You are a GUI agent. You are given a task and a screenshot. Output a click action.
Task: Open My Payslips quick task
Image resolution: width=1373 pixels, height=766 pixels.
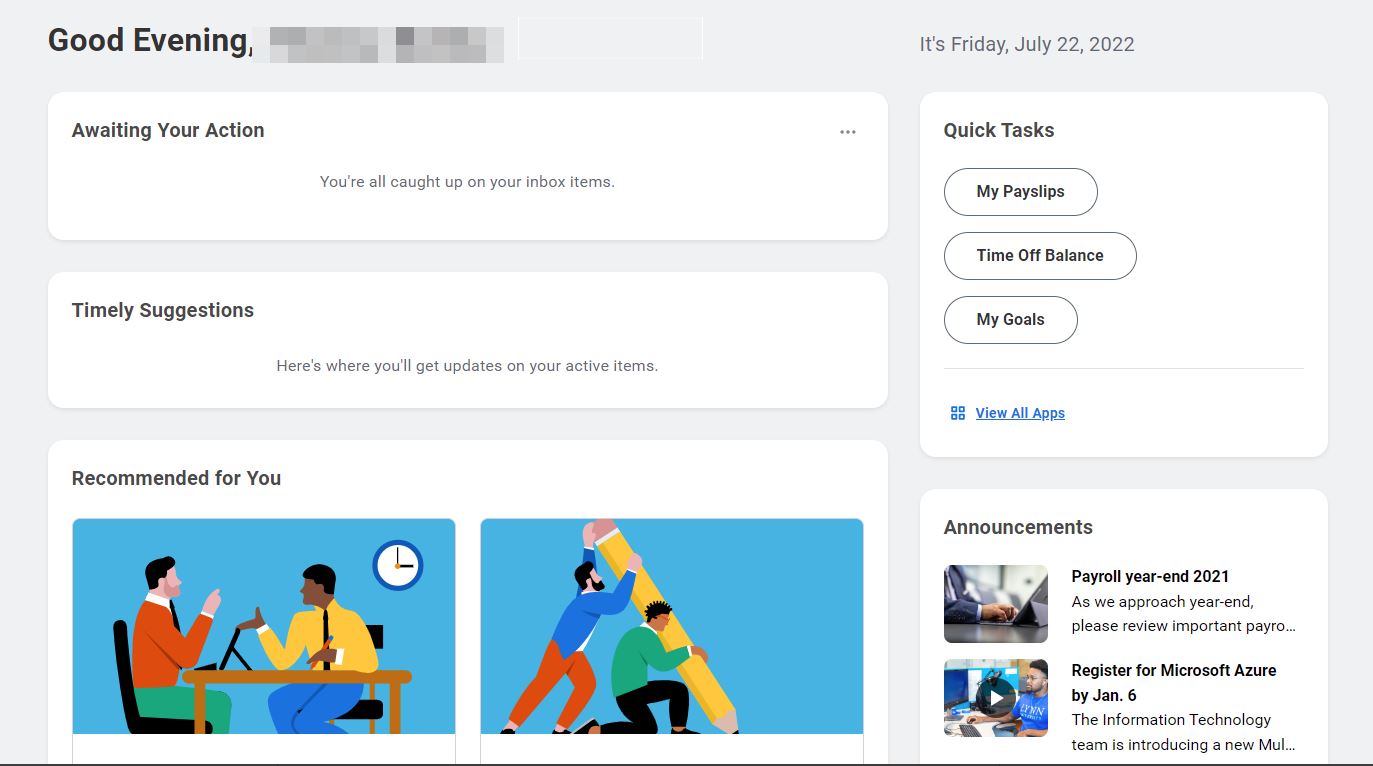[x=1020, y=192]
